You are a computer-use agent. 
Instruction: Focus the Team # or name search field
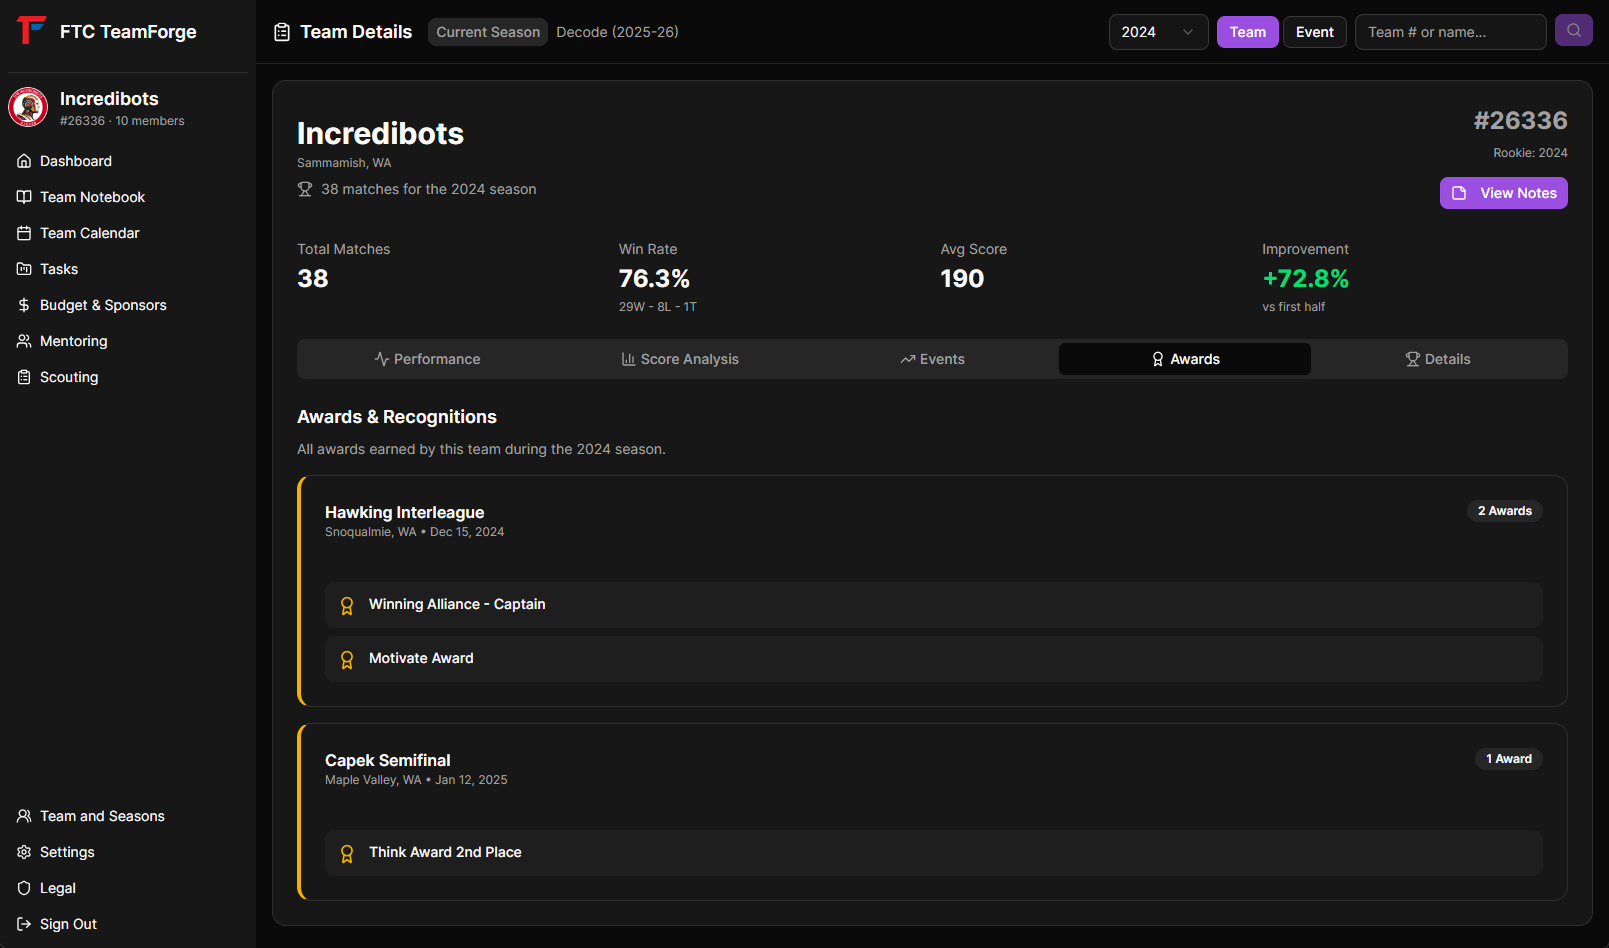pyautogui.click(x=1449, y=32)
